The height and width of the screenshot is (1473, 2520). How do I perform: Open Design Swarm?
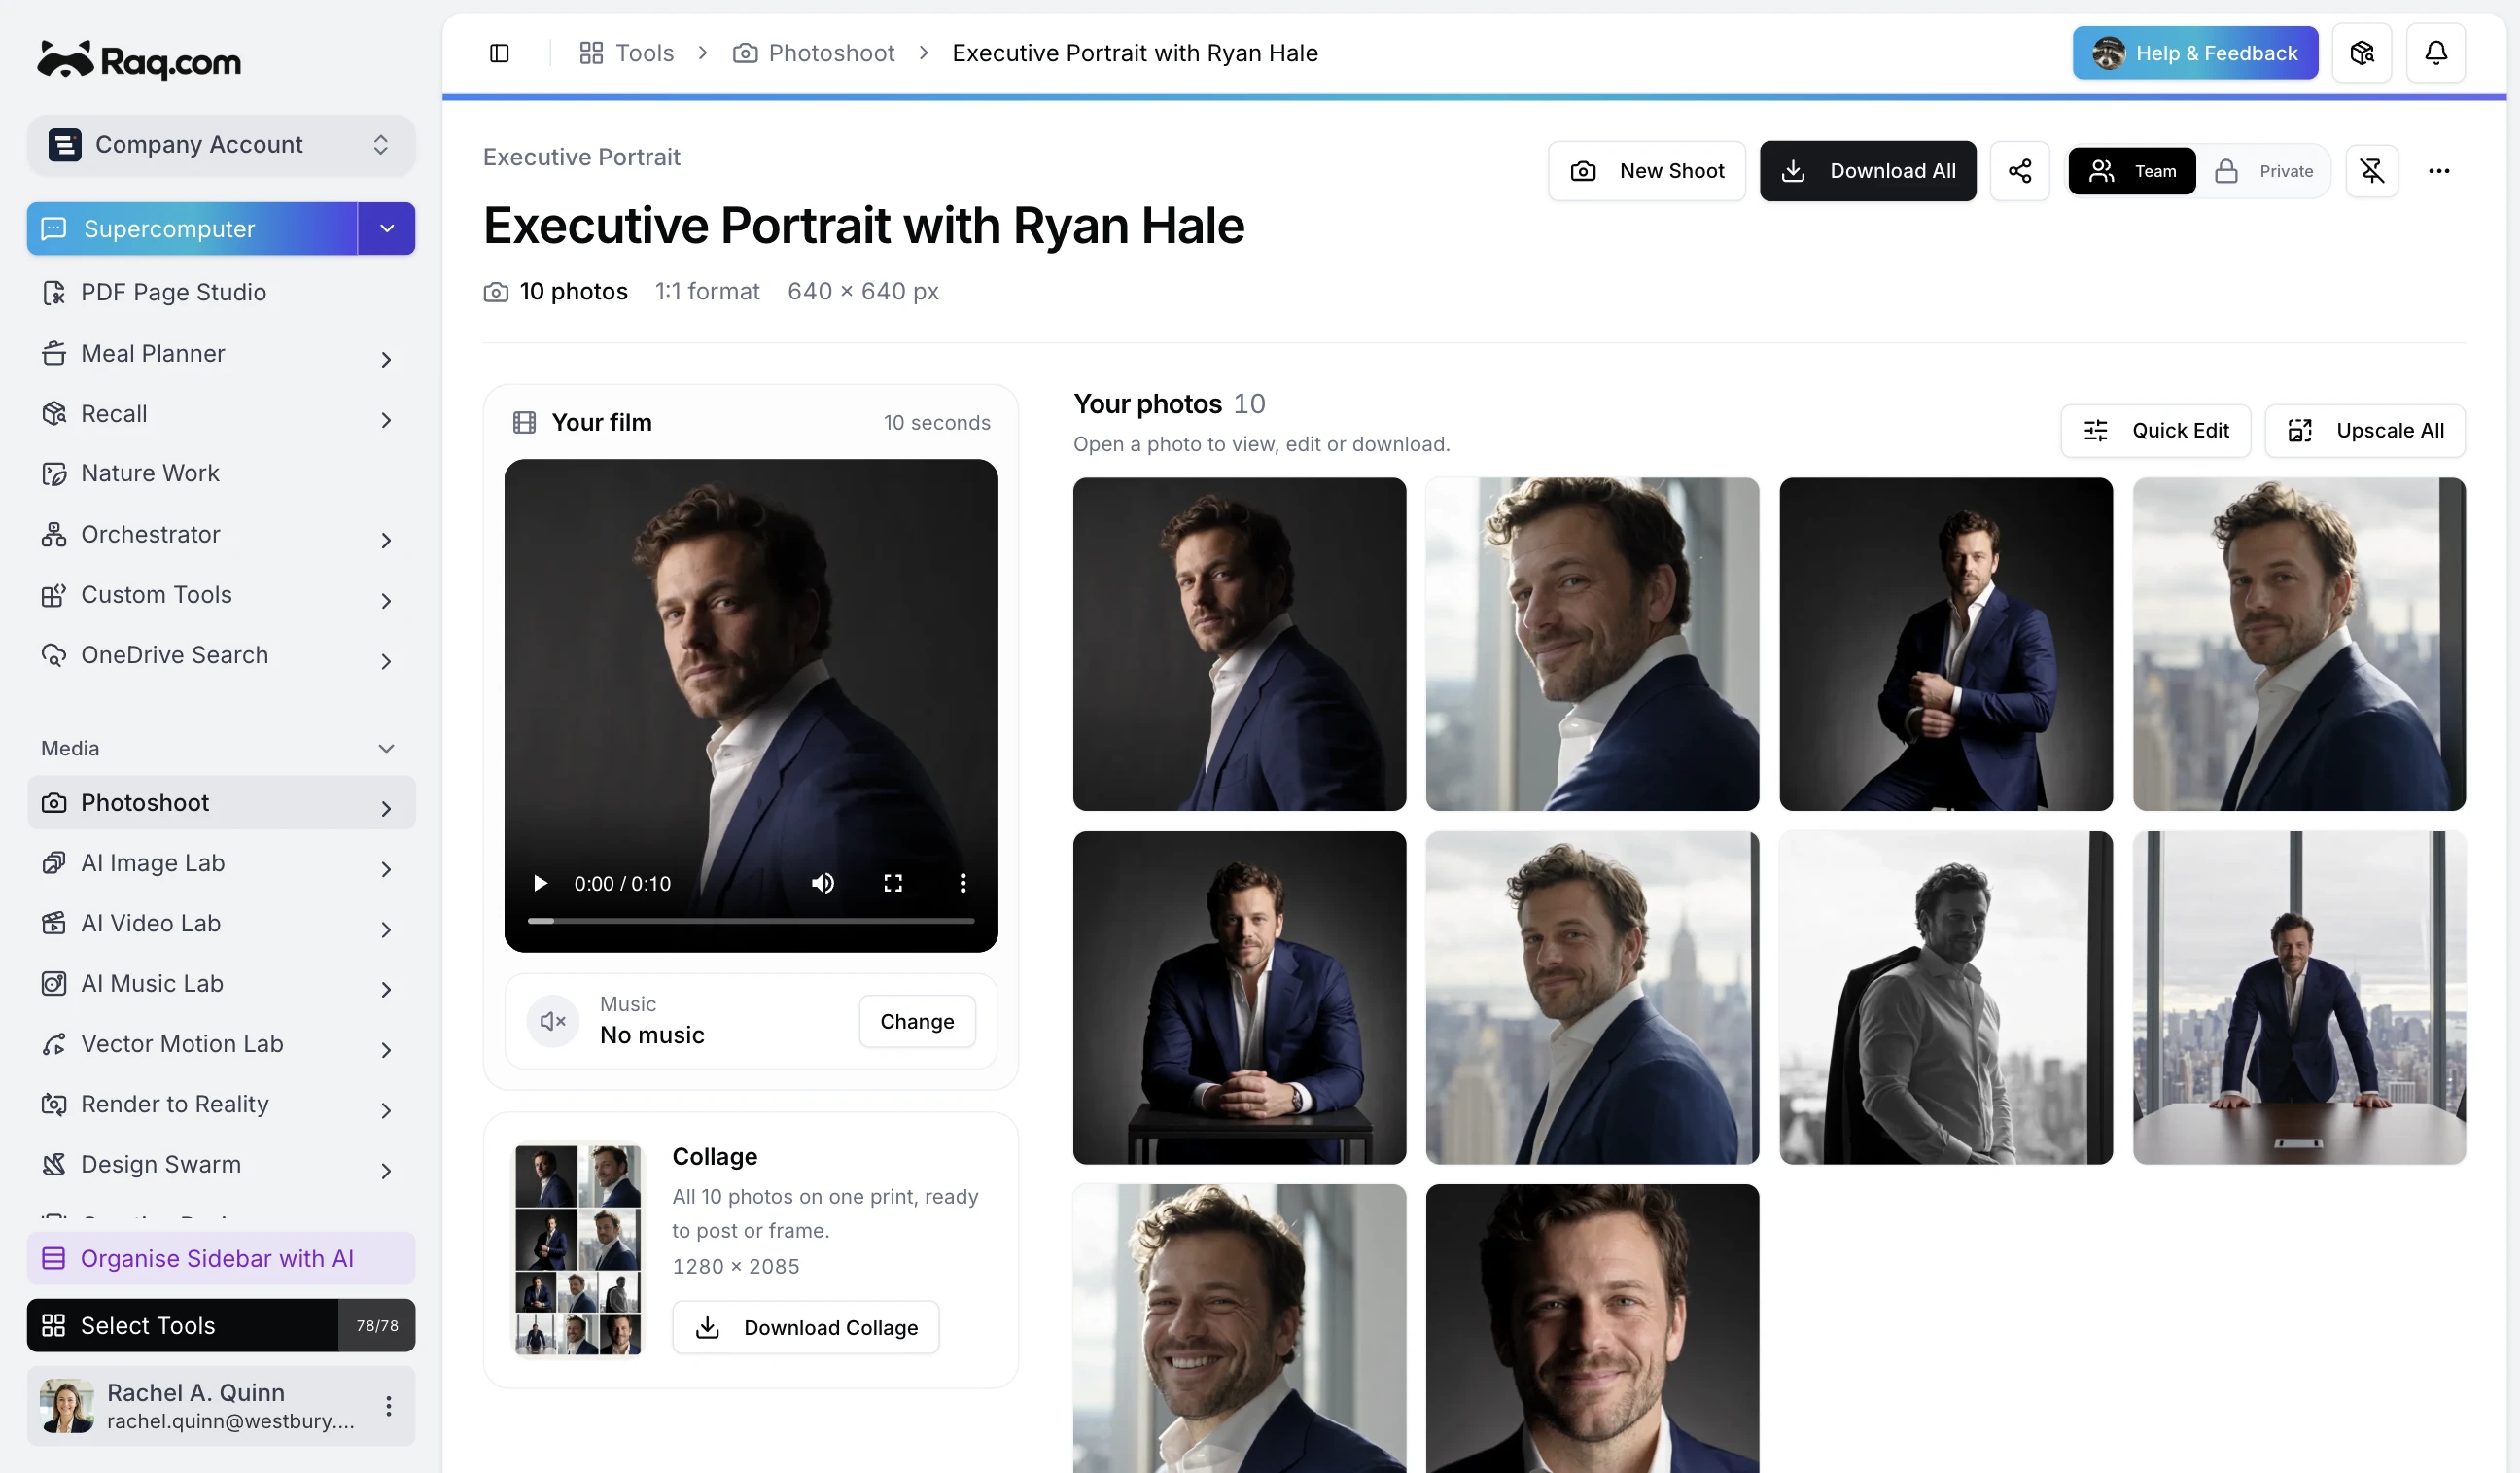click(221, 1164)
